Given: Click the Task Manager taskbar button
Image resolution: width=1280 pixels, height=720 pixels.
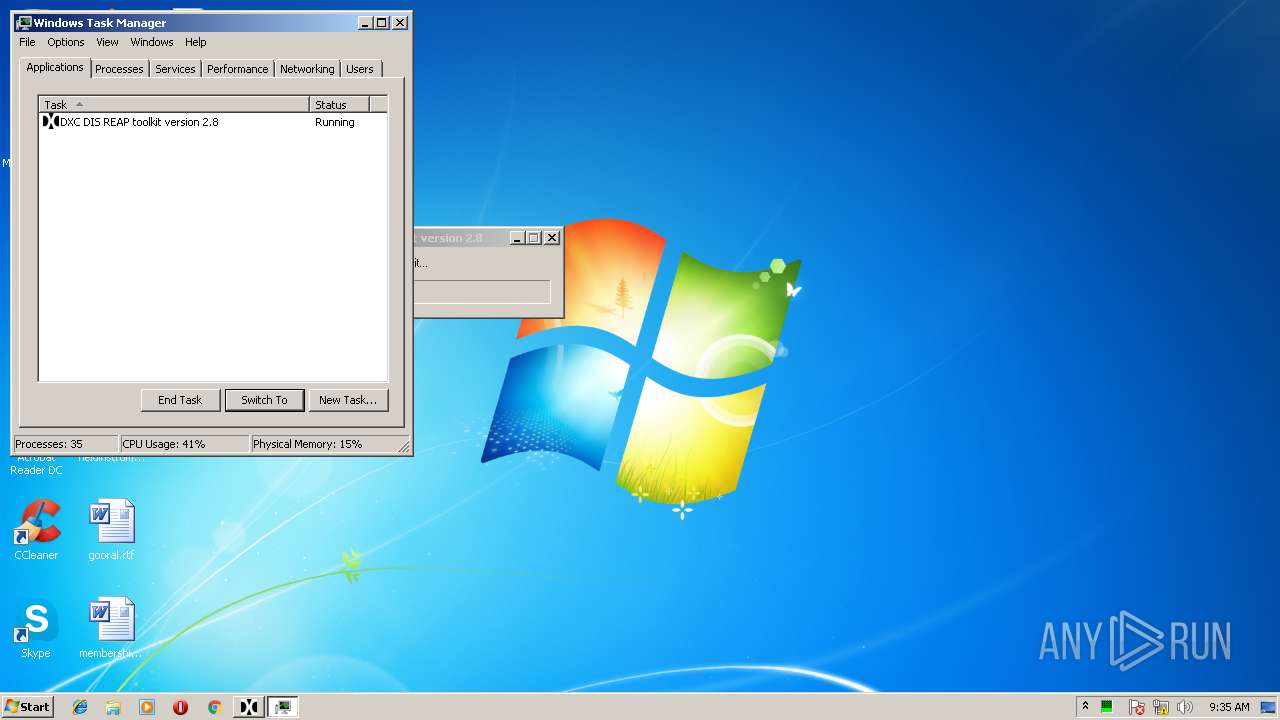Looking at the screenshot, I should click(x=283, y=707).
